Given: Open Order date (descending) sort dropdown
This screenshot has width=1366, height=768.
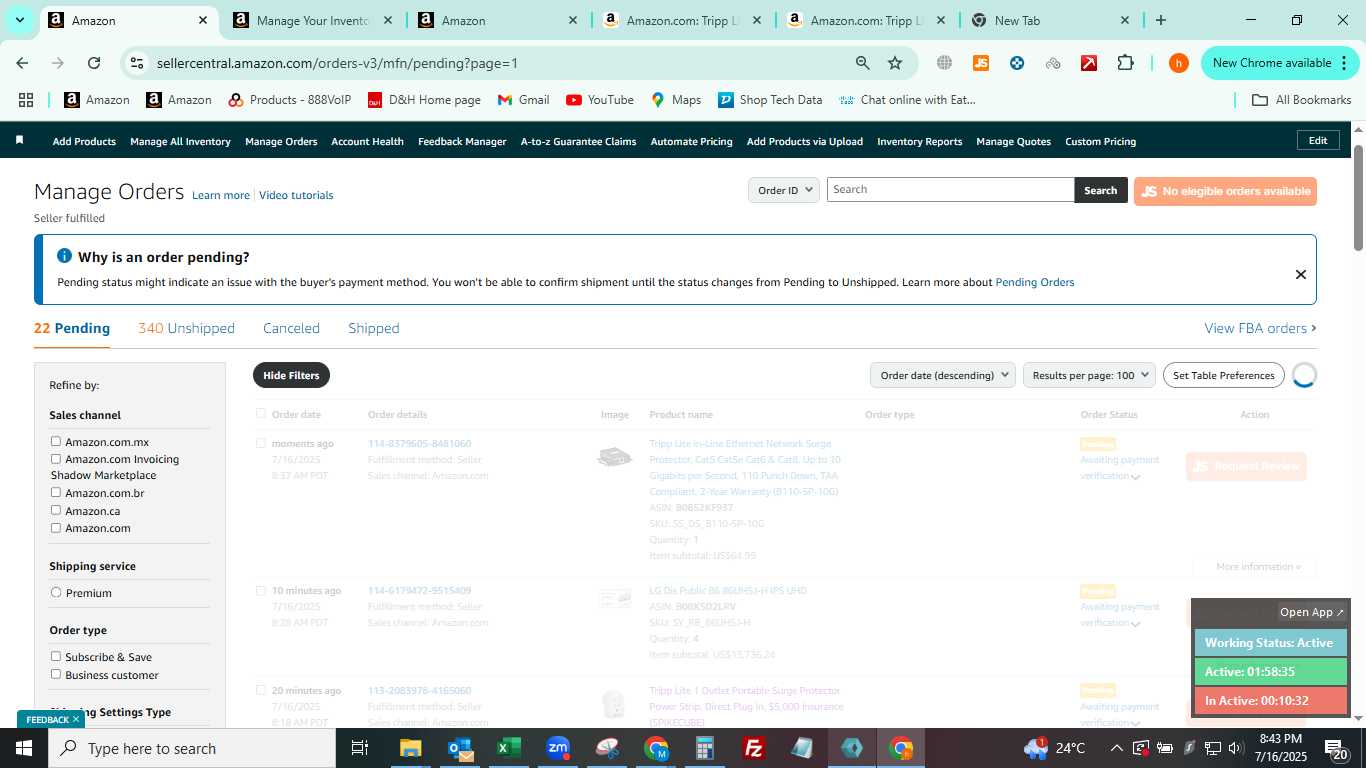Looking at the screenshot, I should pos(943,375).
